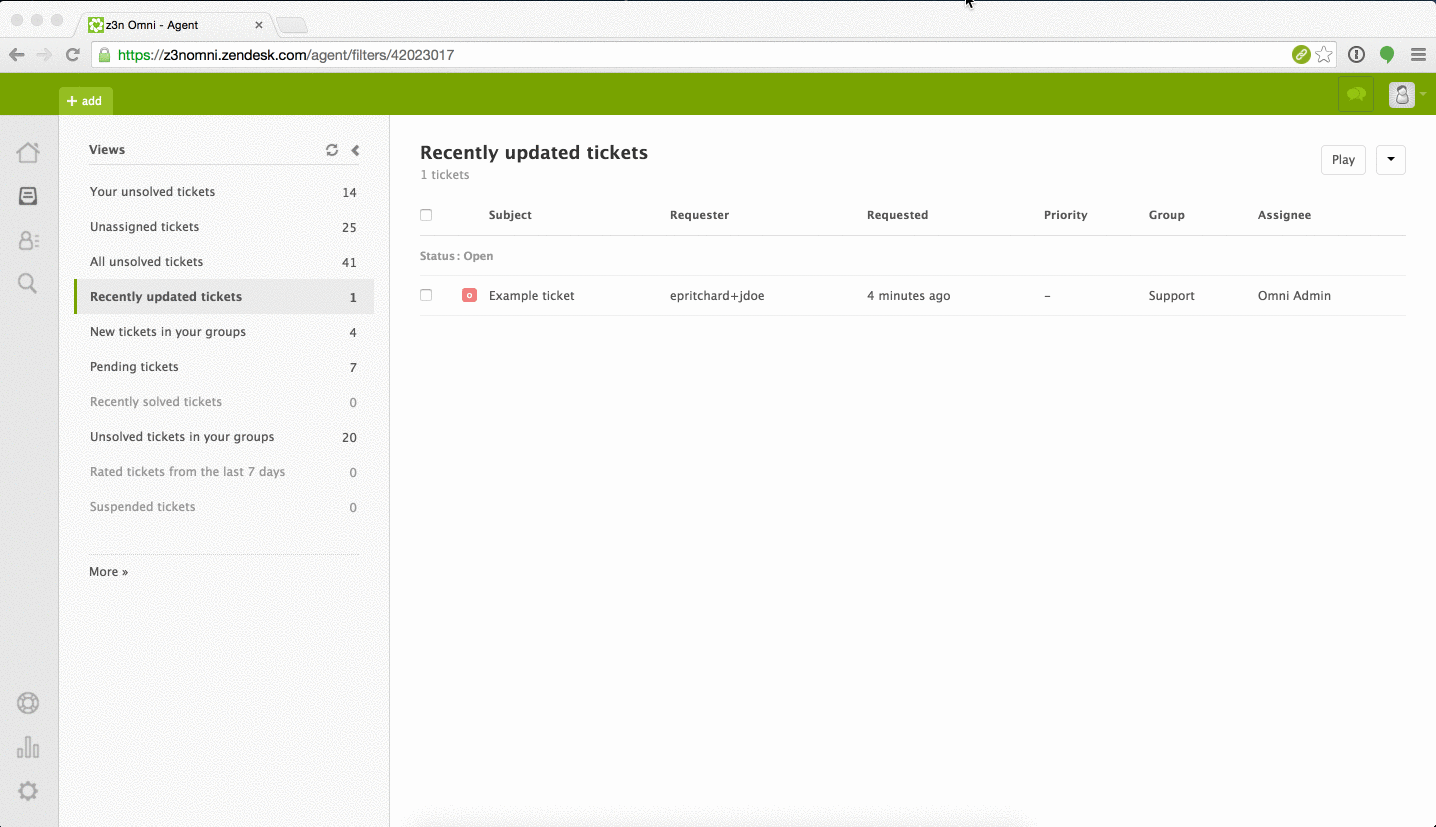Viewport: 1436px width, 827px height.
Task: Open the Zopim chat icon in top bar
Action: coord(1356,93)
